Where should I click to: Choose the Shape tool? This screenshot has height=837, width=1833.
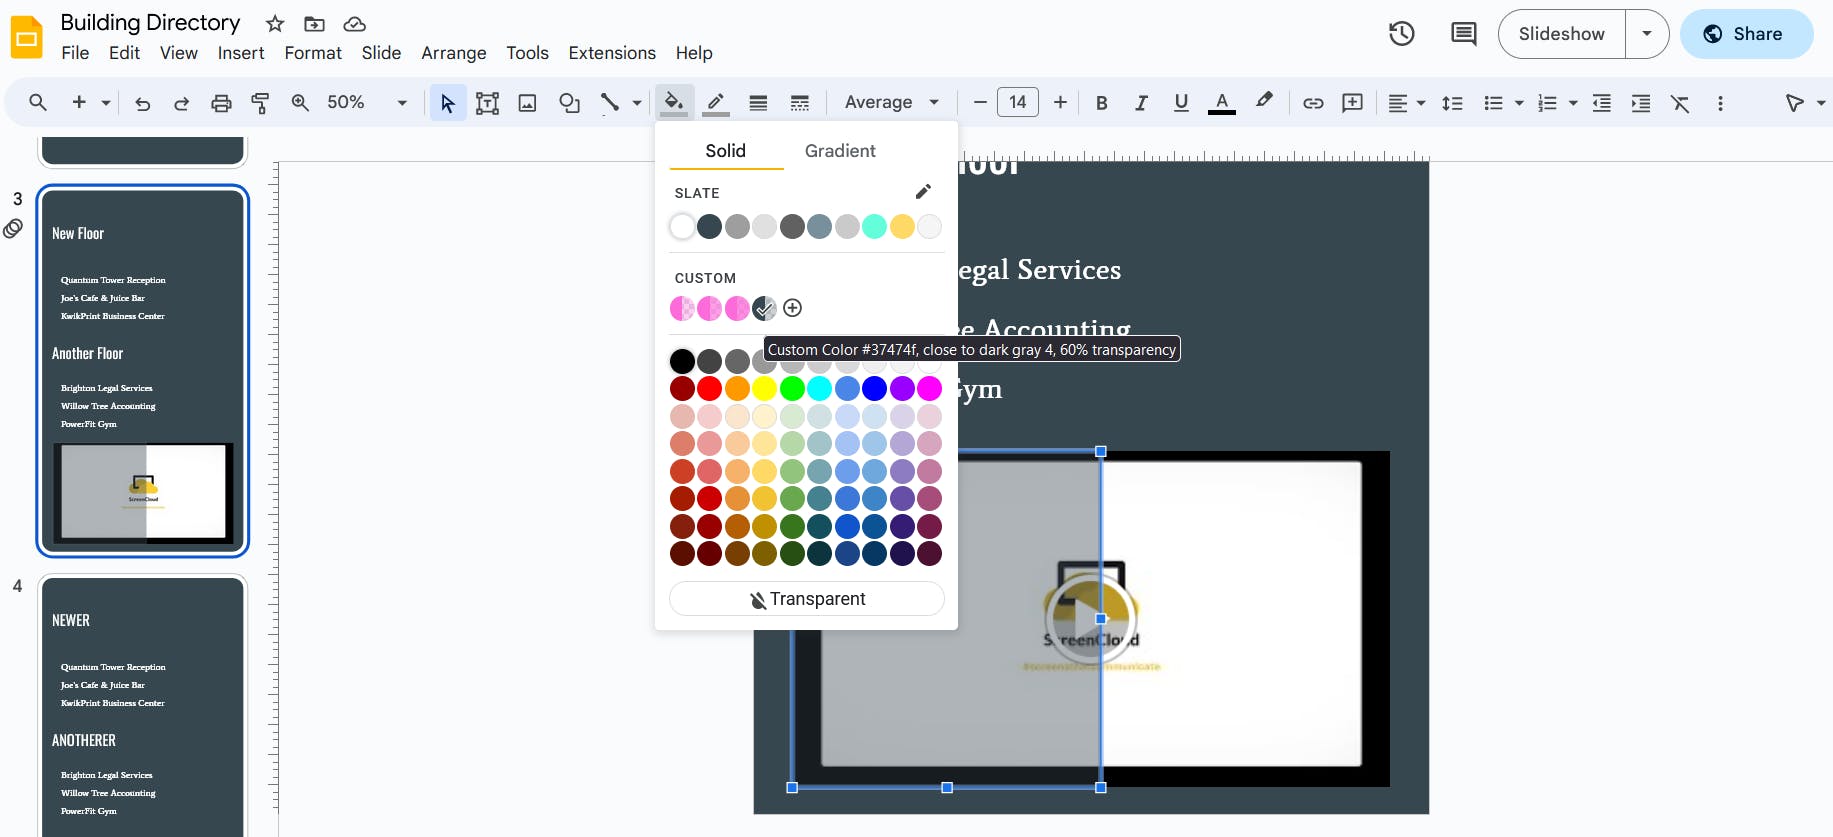pyautogui.click(x=569, y=103)
